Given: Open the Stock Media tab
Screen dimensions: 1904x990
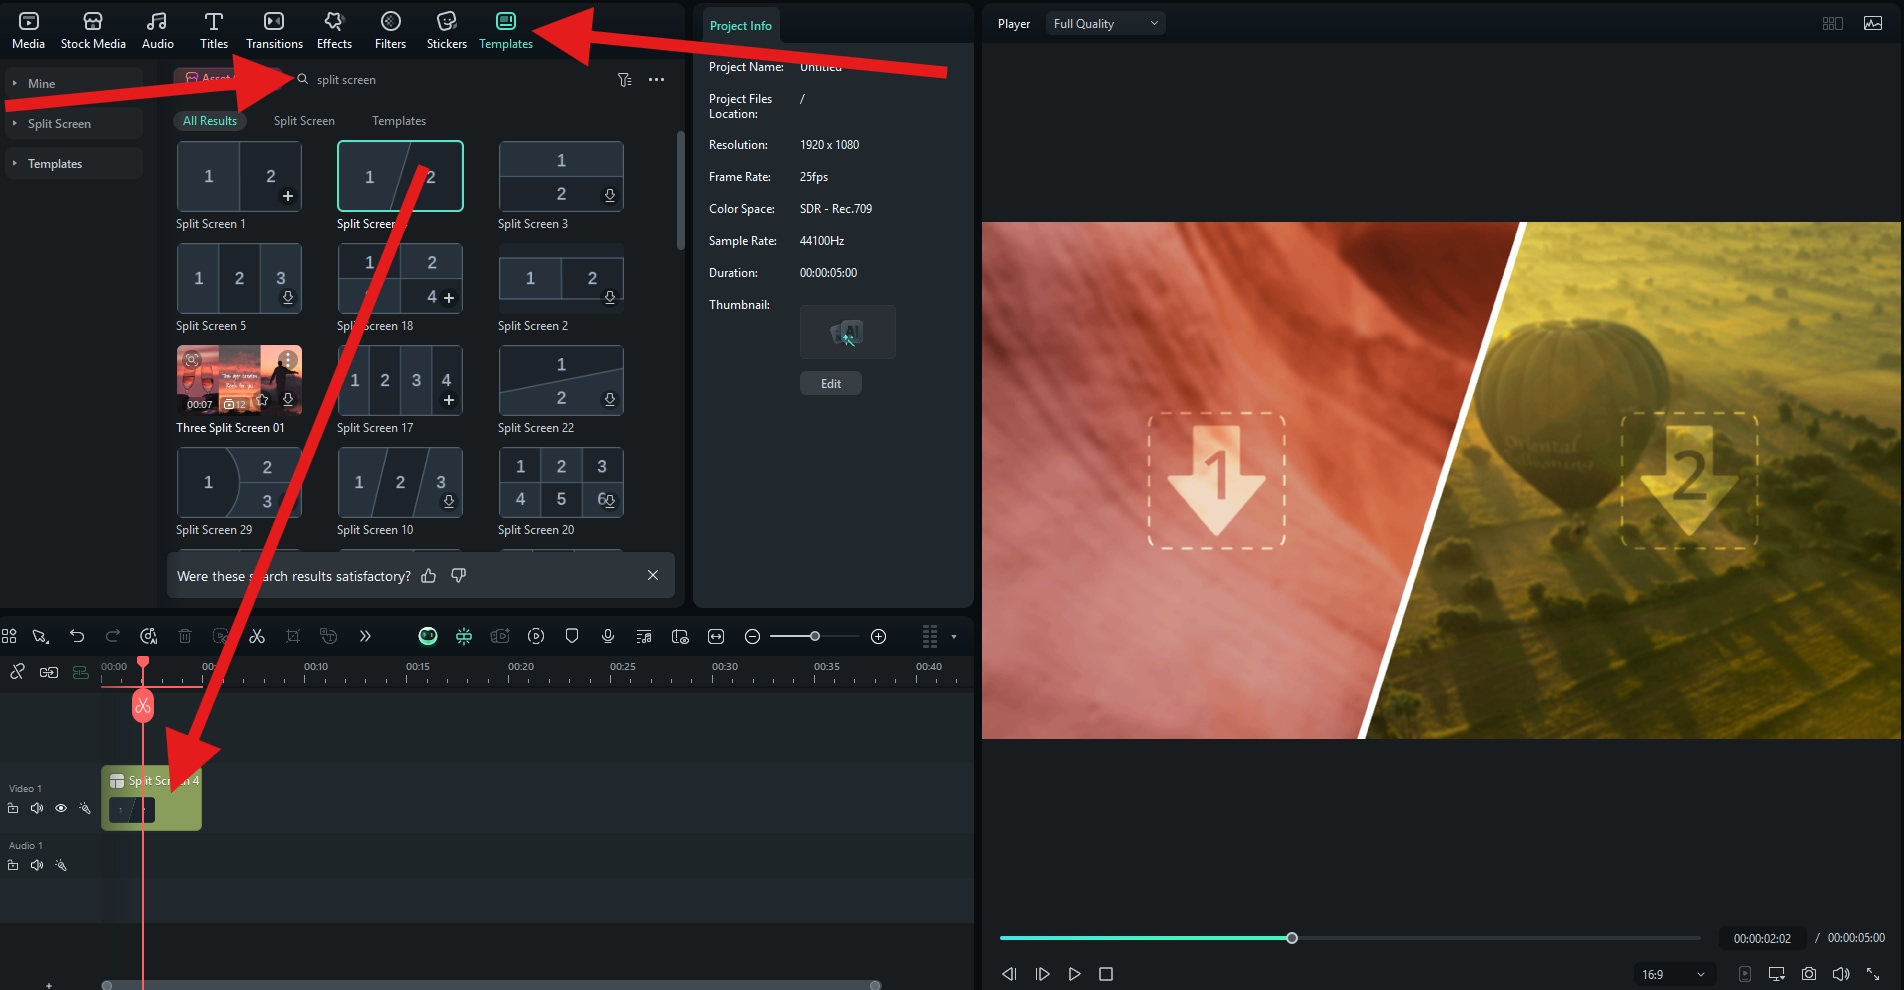Looking at the screenshot, I should [x=93, y=30].
